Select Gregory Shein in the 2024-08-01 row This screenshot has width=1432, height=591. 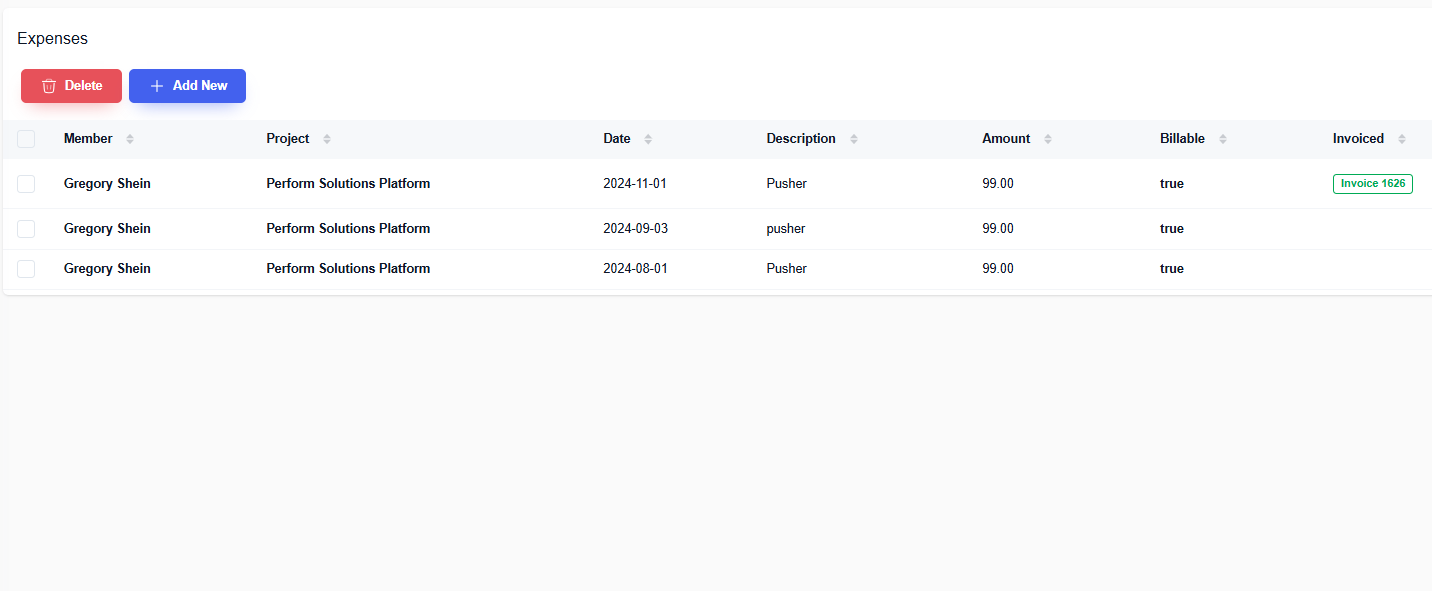pos(107,269)
